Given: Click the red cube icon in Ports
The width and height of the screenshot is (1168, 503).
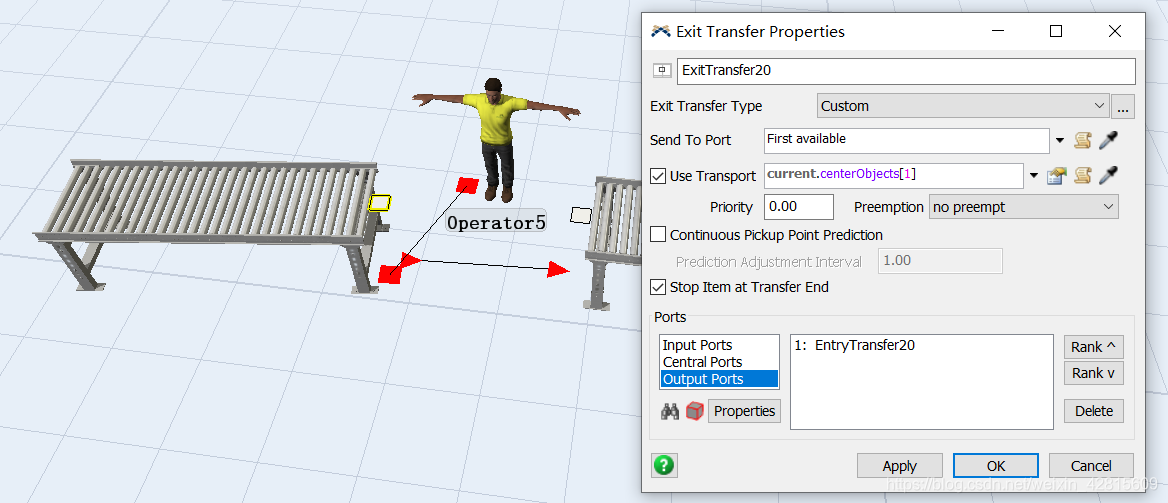Looking at the screenshot, I should pyautogui.click(x=694, y=411).
